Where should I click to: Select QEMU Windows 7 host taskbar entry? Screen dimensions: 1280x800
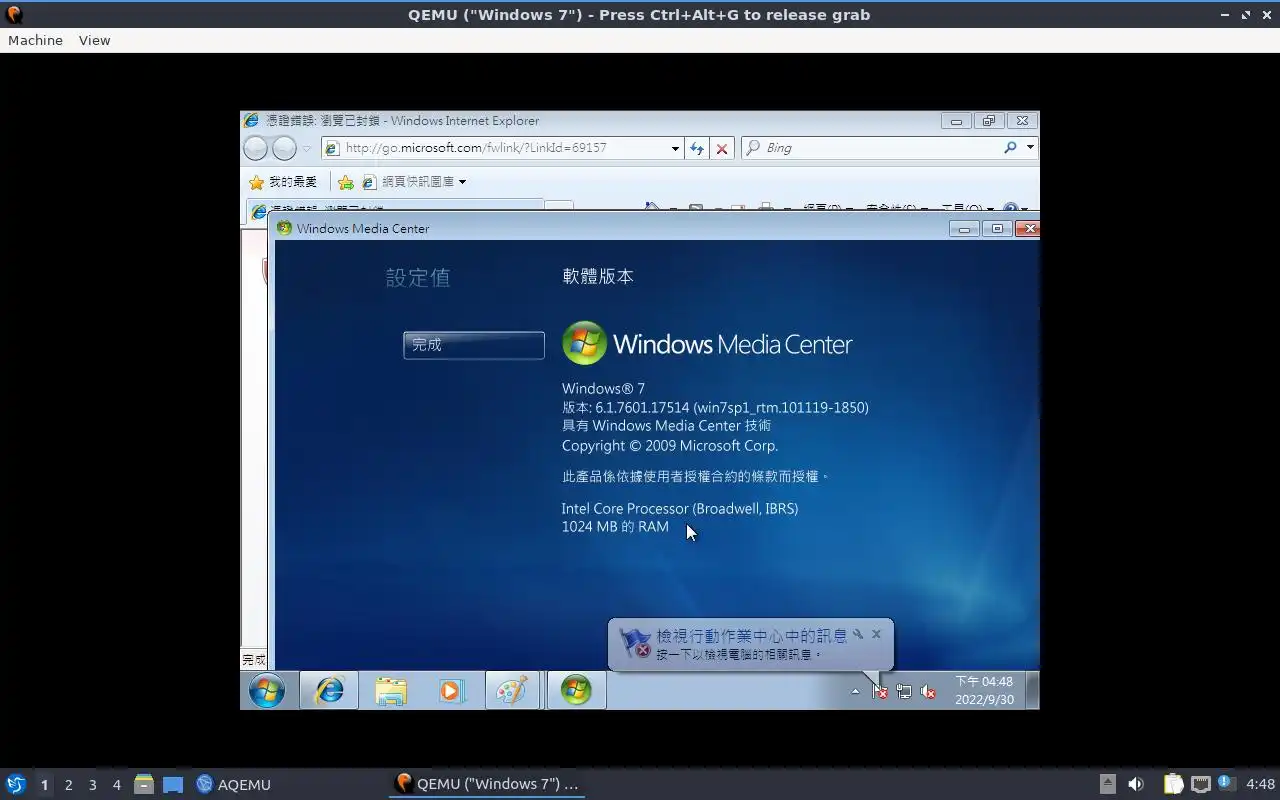487,784
